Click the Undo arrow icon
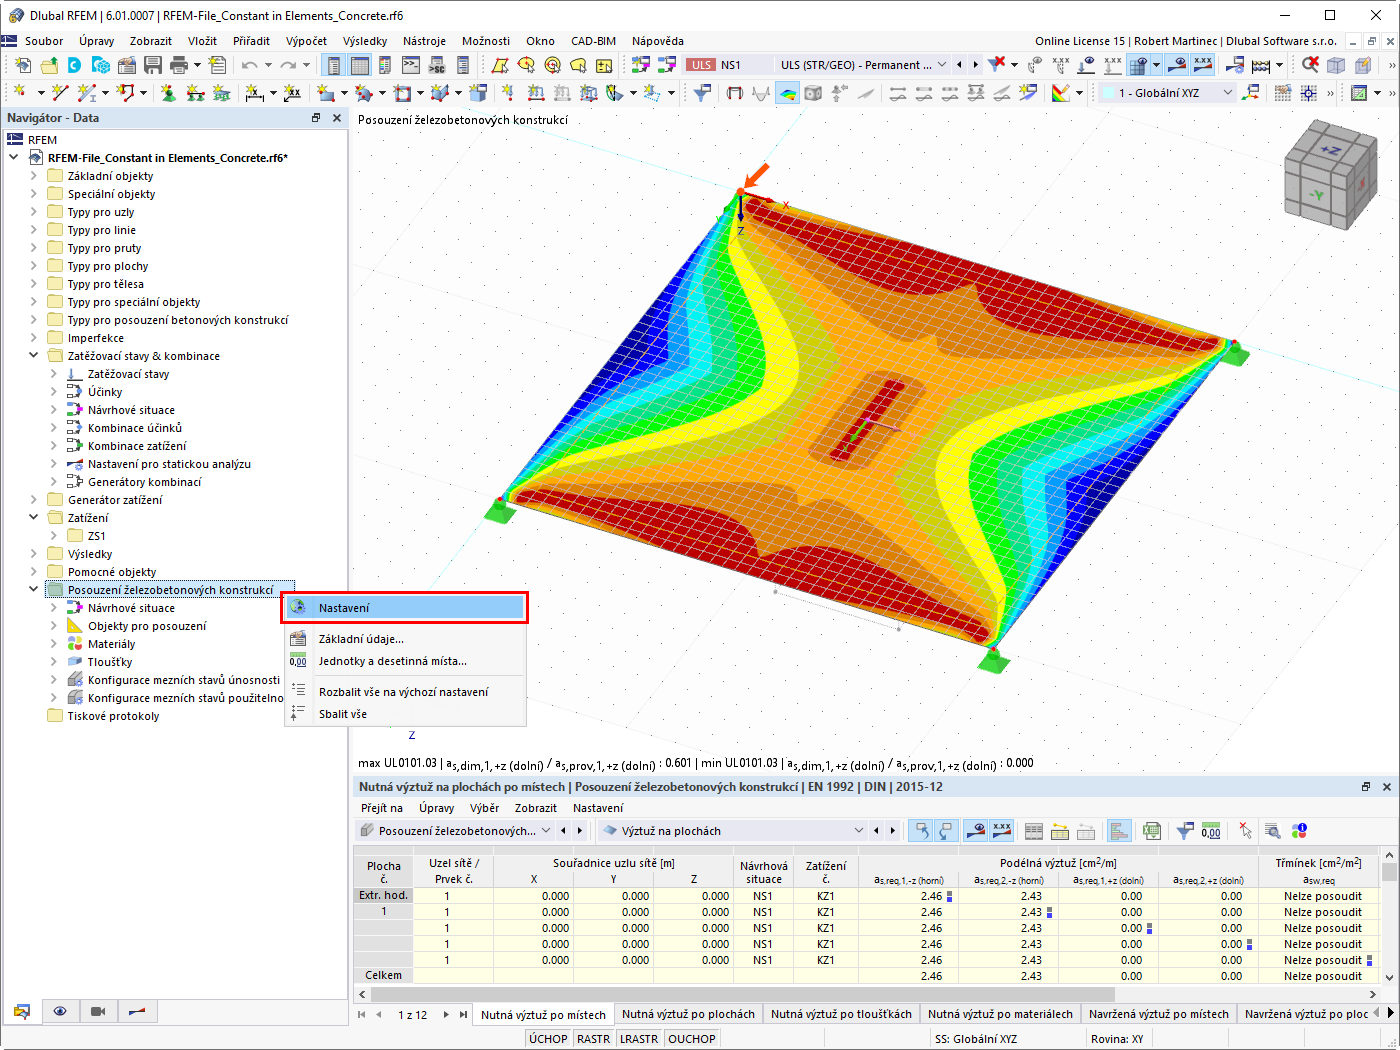The width and height of the screenshot is (1400, 1050). coord(249,65)
